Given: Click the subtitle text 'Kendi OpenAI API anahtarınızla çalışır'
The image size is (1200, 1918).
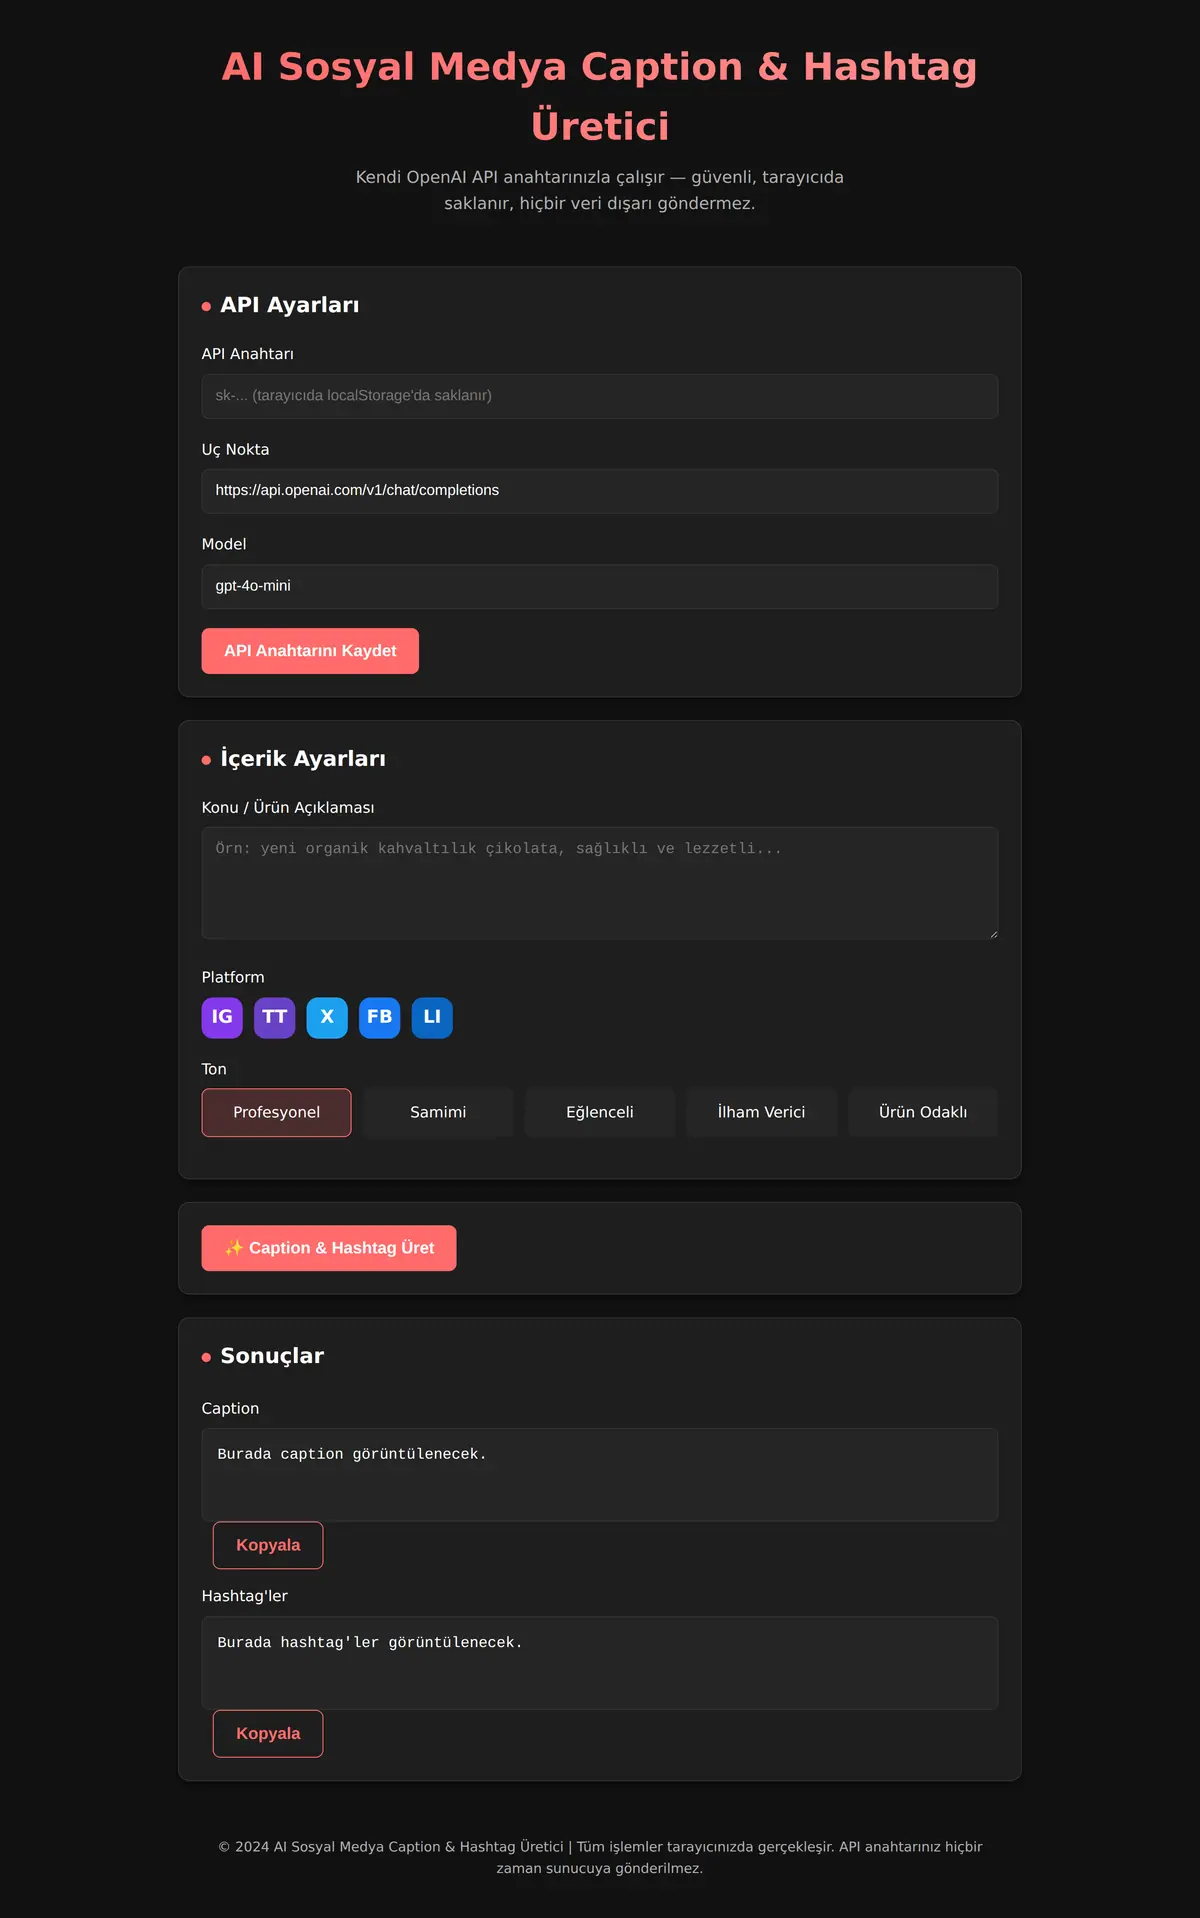Looking at the screenshot, I should click(x=510, y=177).
